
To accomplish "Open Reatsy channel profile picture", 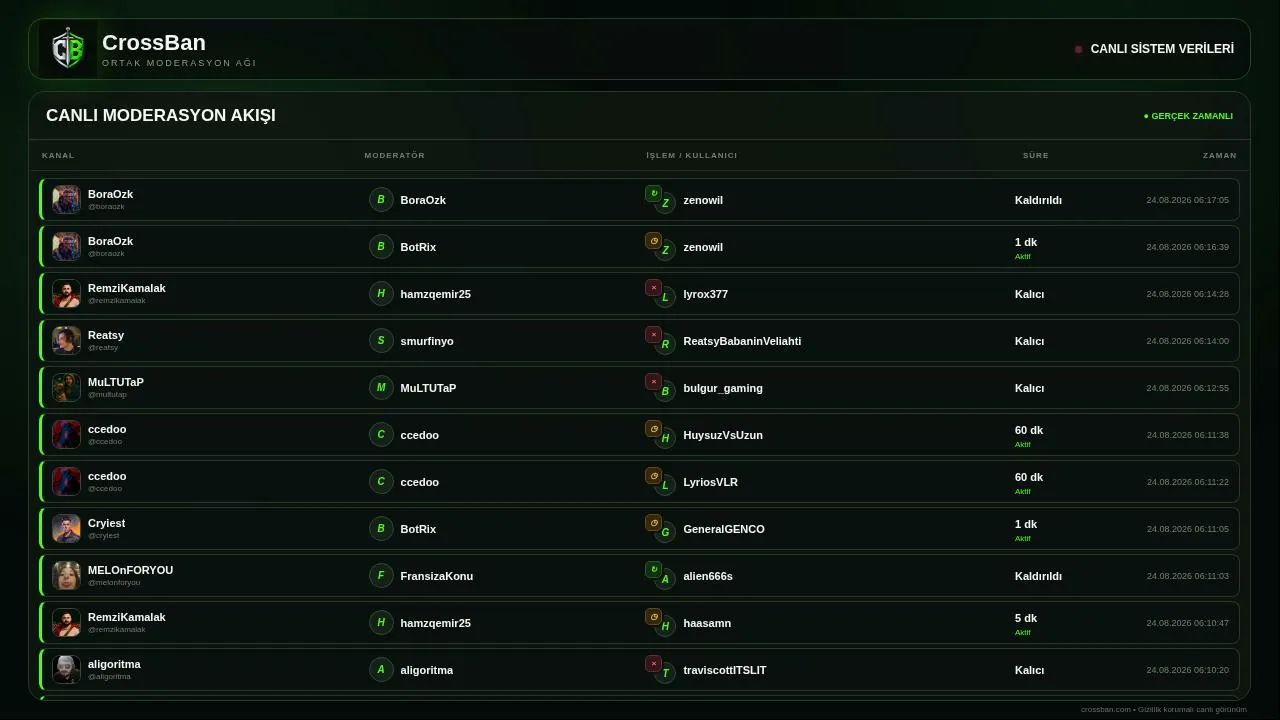I will (66, 340).
